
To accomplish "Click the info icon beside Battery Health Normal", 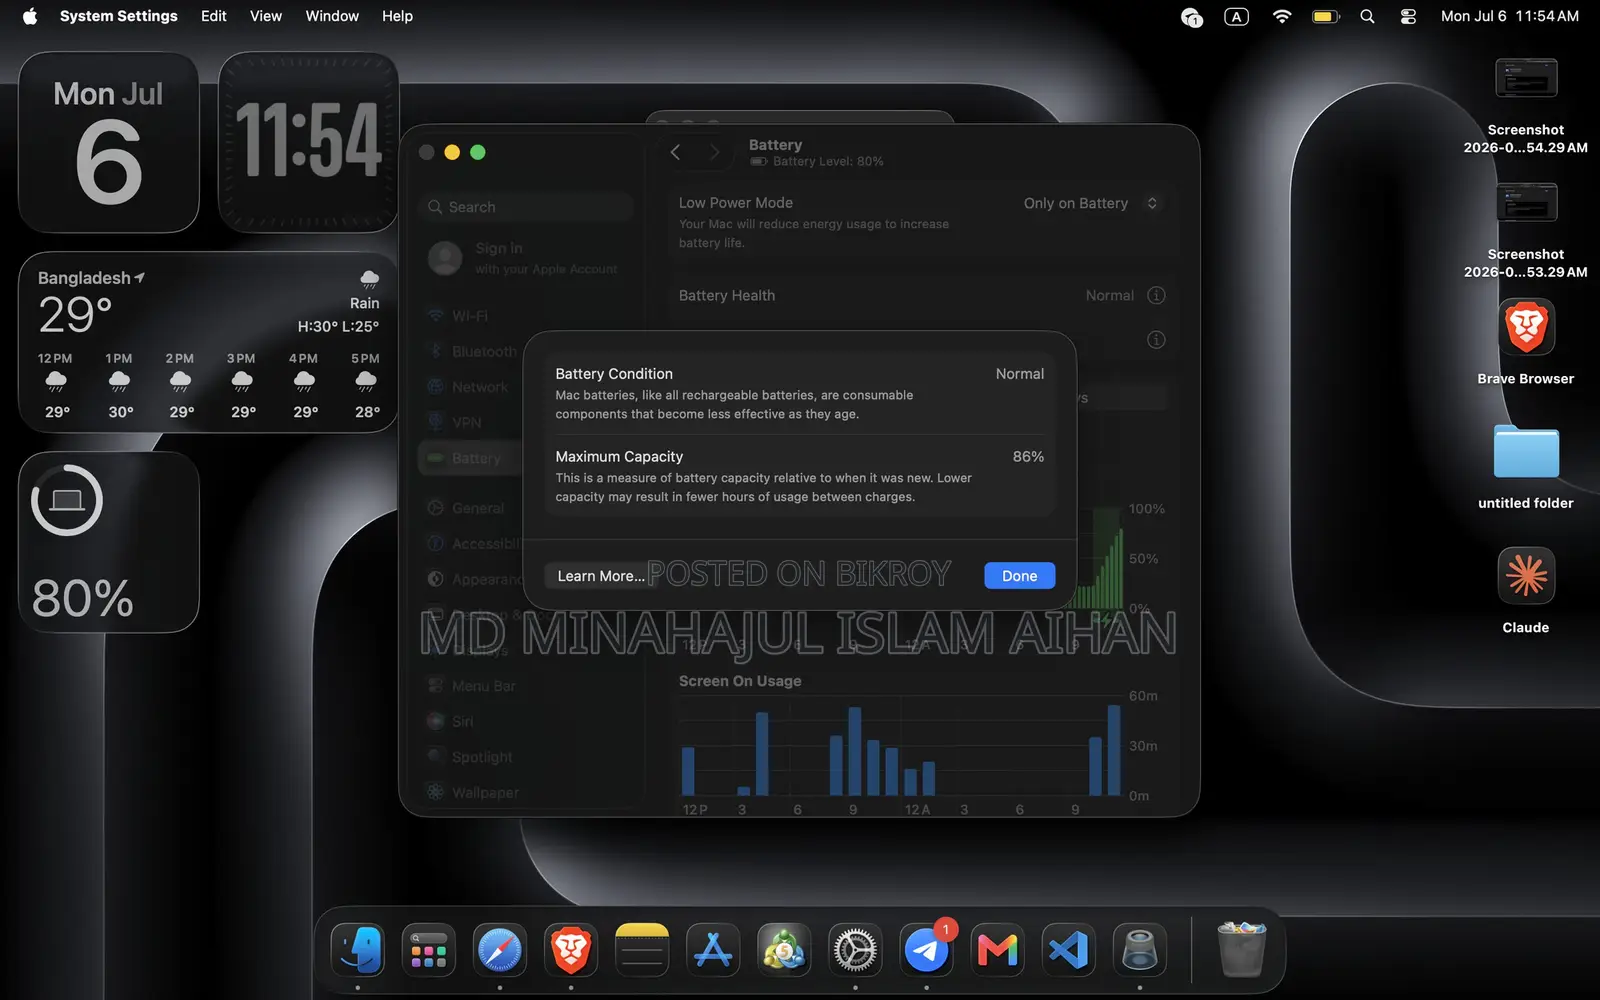I will click(x=1156, y=295).
